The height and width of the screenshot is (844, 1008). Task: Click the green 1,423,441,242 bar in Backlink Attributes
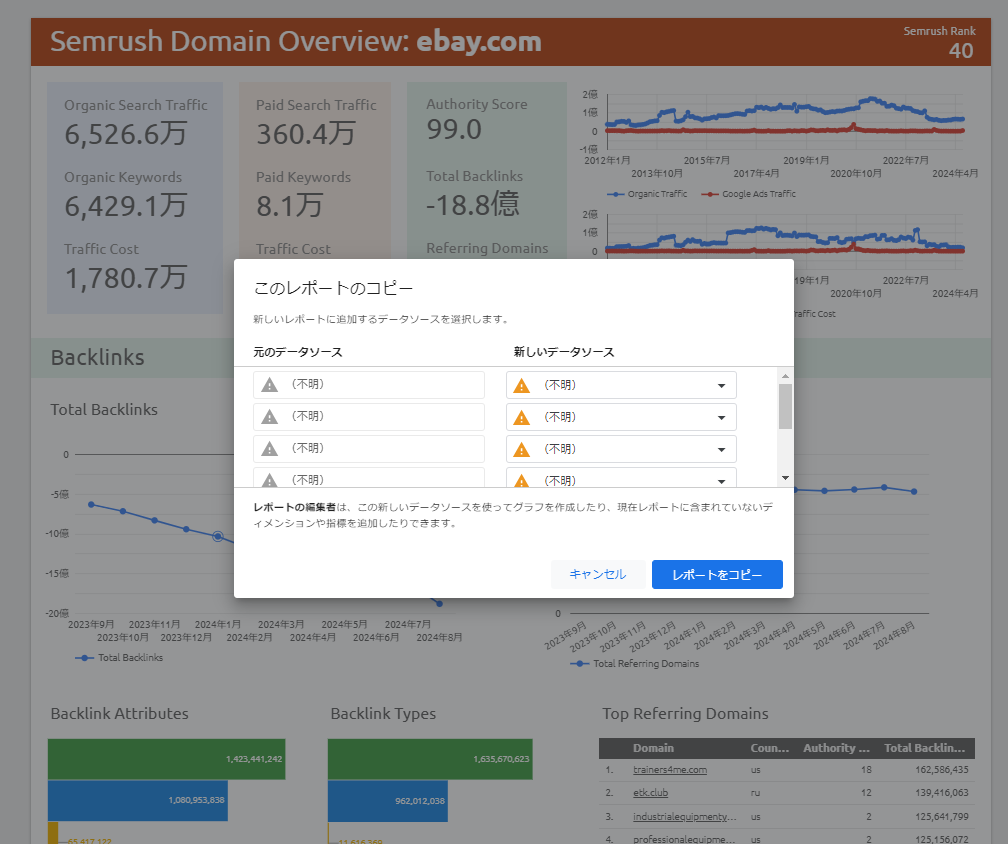pos(166,759)
